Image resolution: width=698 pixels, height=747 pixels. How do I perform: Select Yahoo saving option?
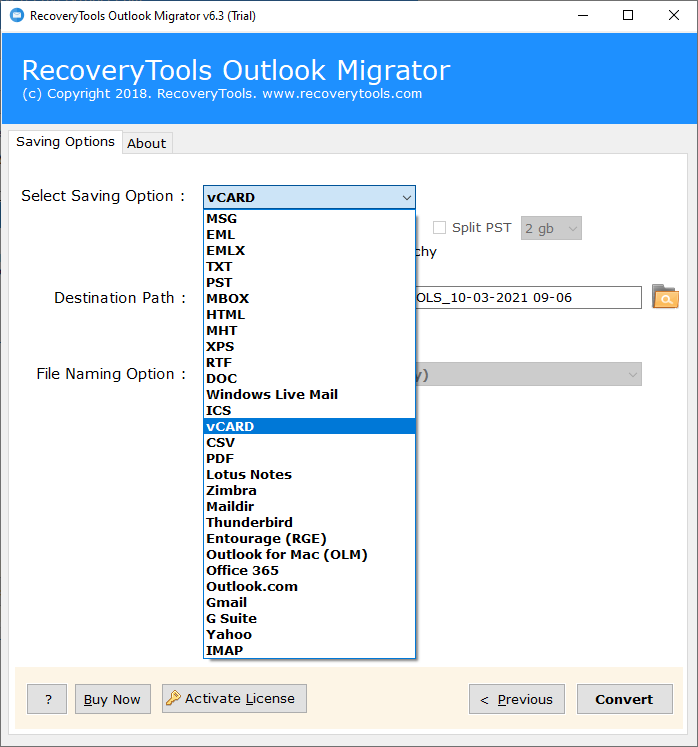click(309, 635)
